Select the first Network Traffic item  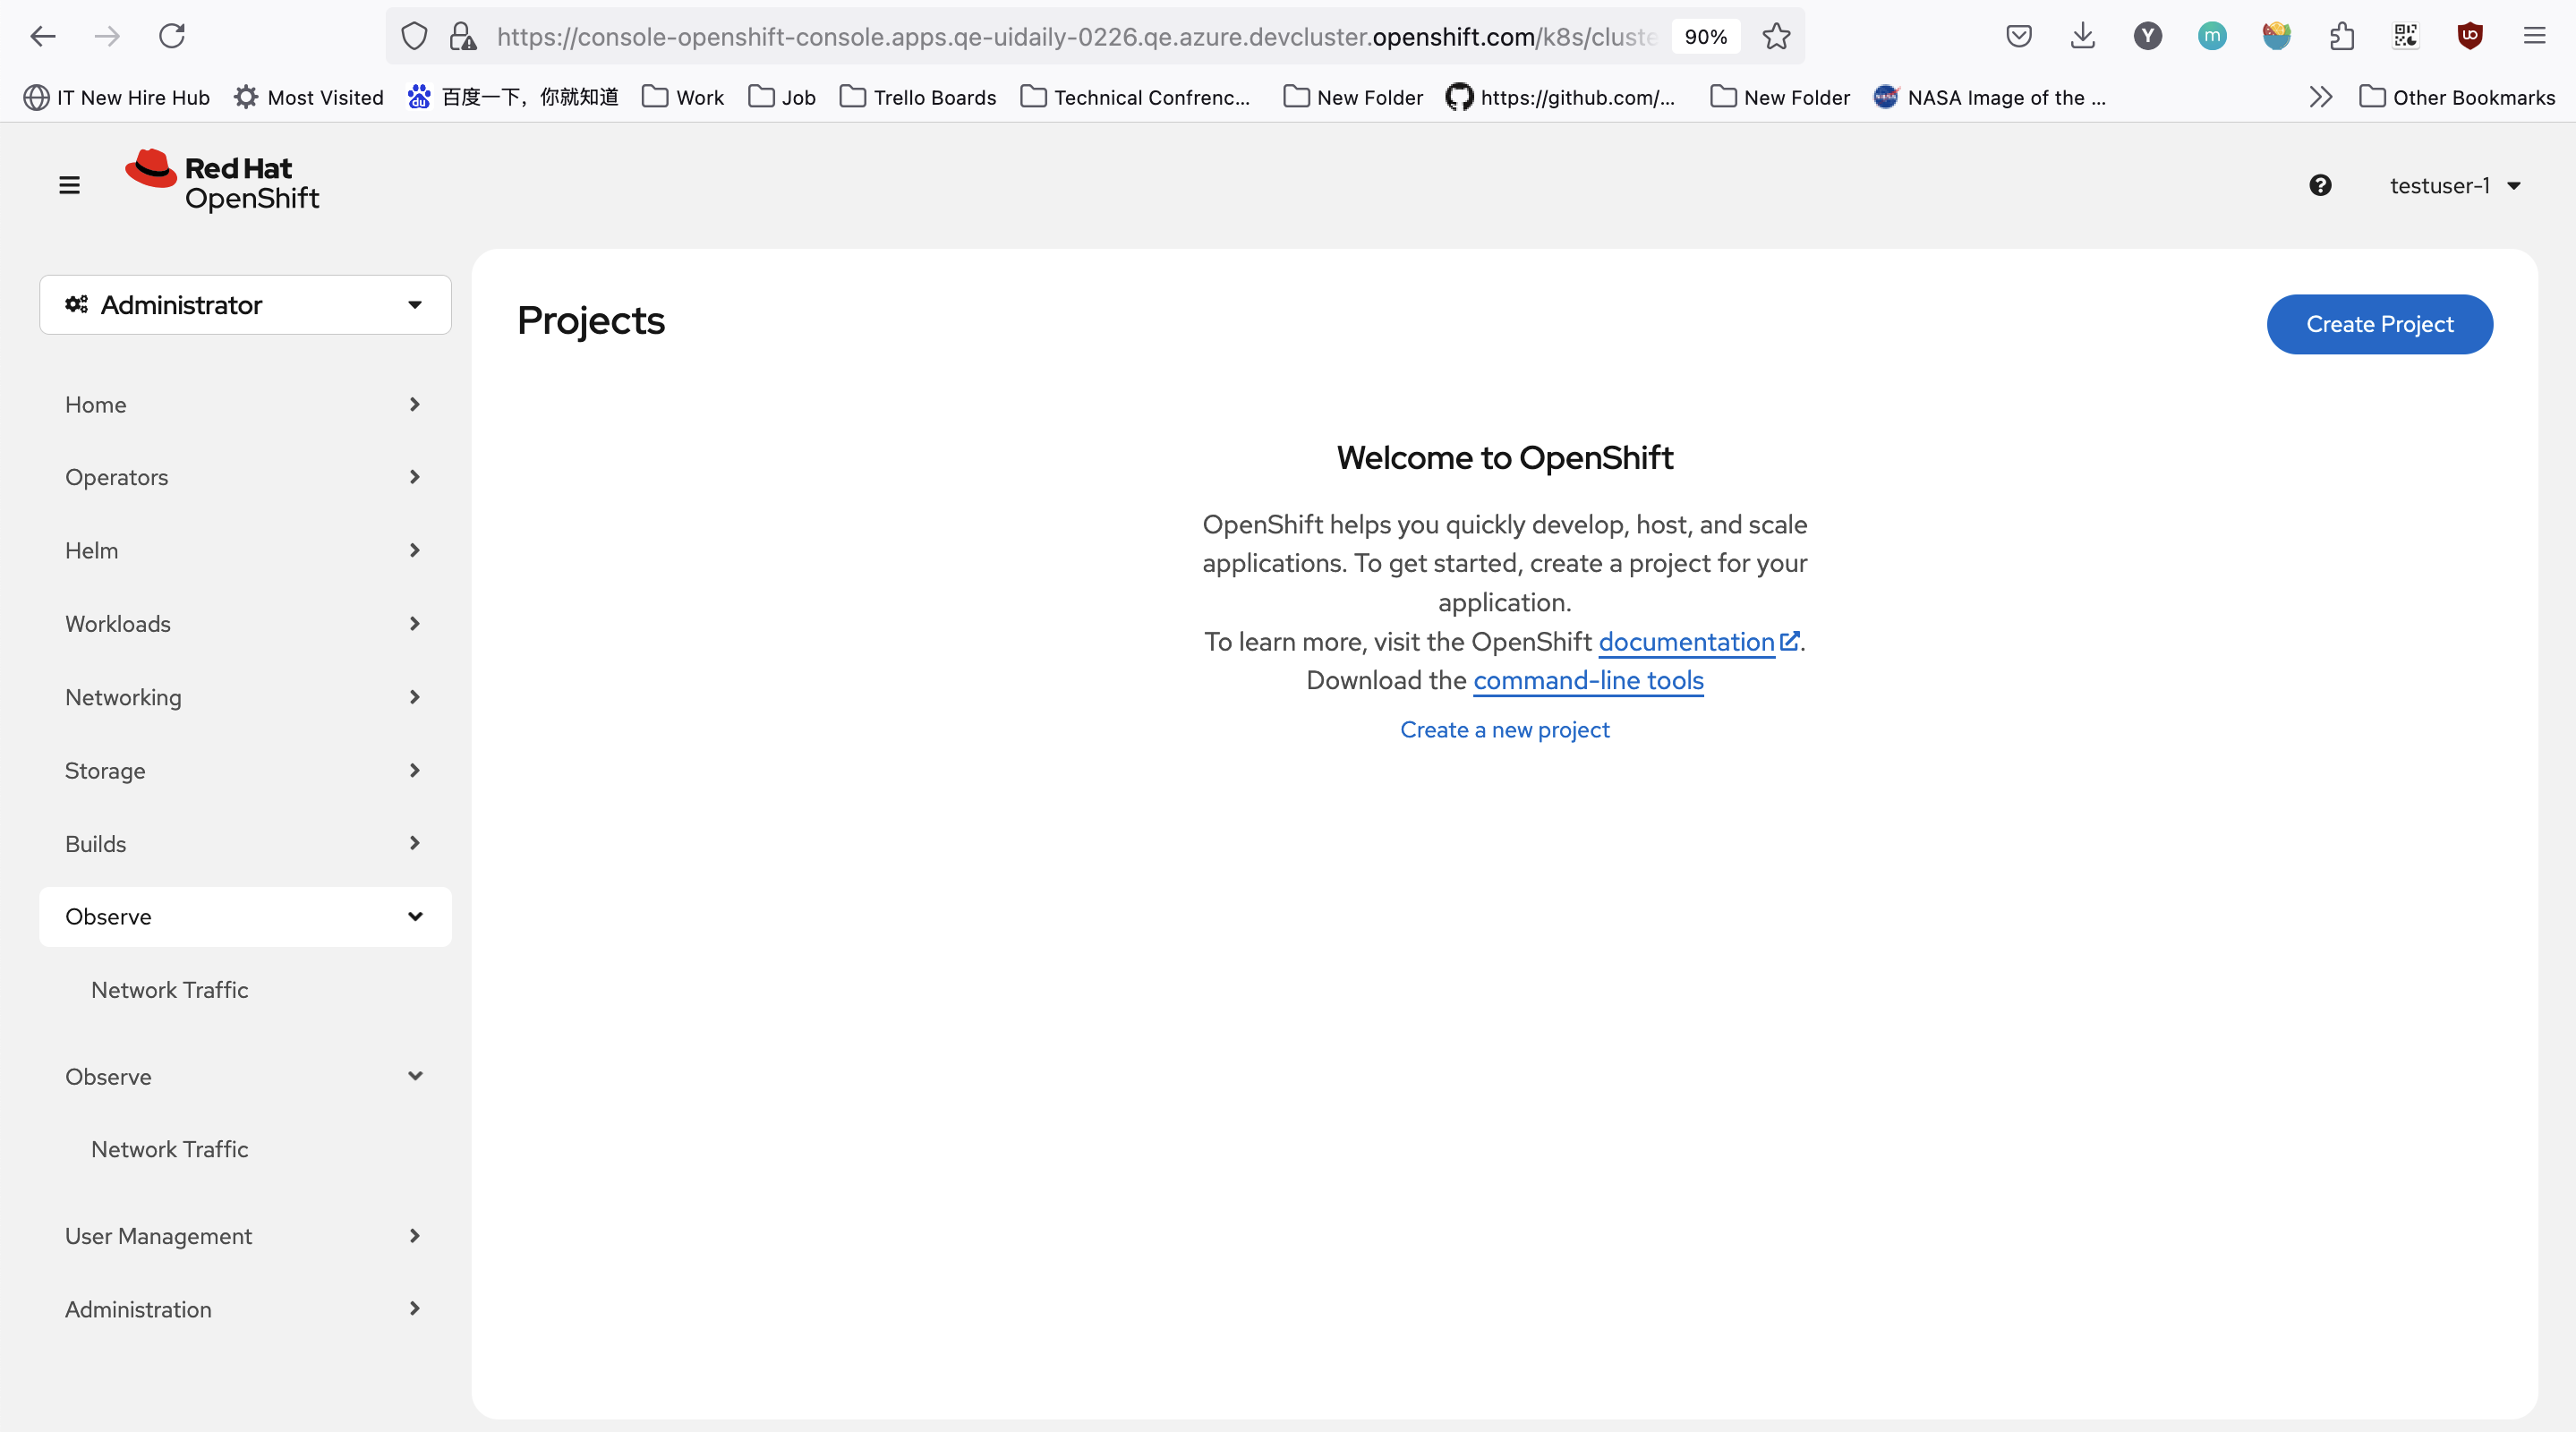170,990
